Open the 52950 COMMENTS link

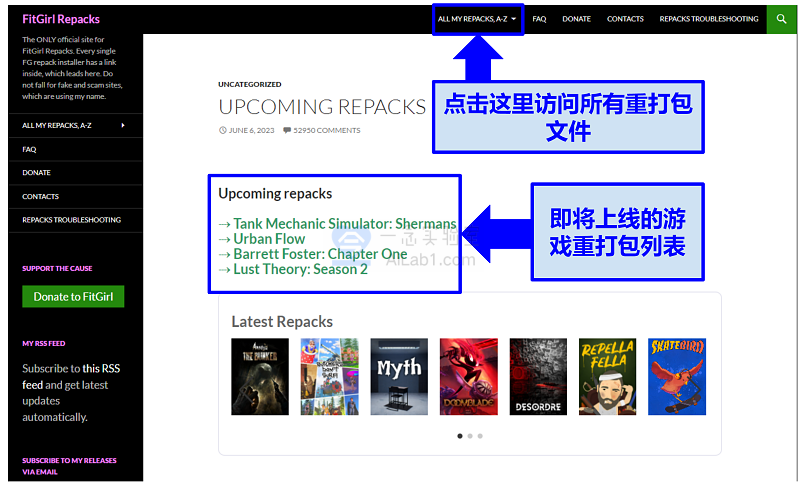click(x=327, y=131)
